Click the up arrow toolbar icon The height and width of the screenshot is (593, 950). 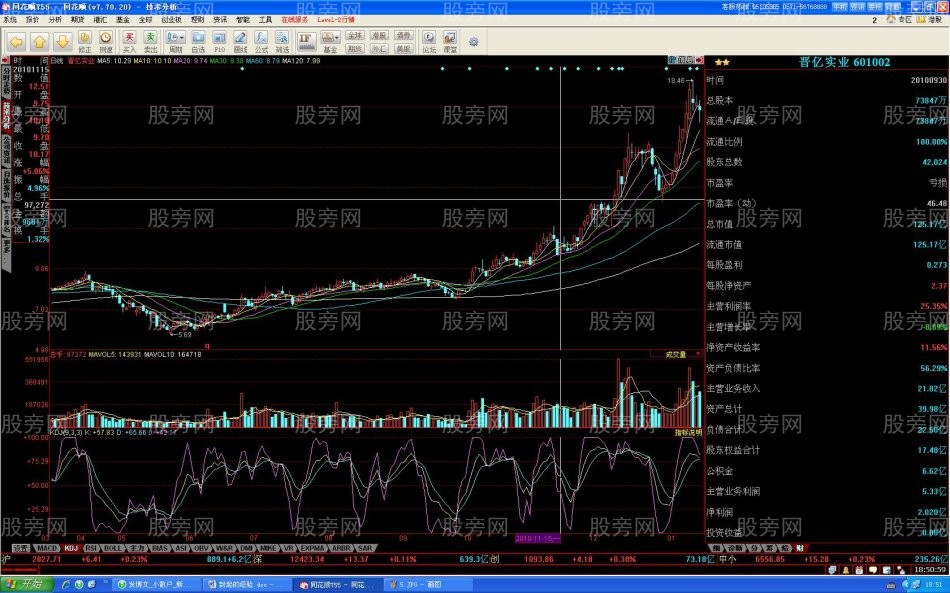click(x=39, y=42)
